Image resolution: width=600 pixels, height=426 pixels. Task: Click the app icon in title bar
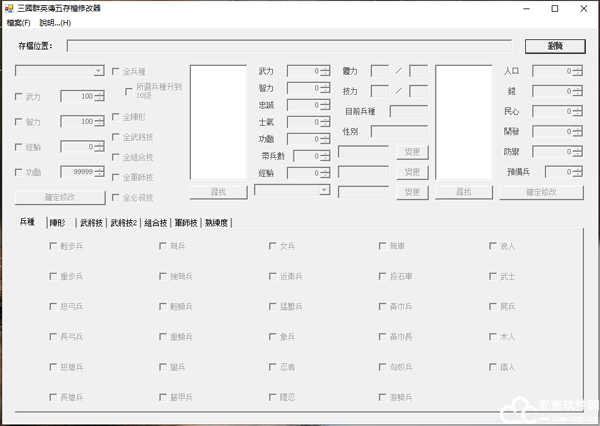click(x=9, y=8)
